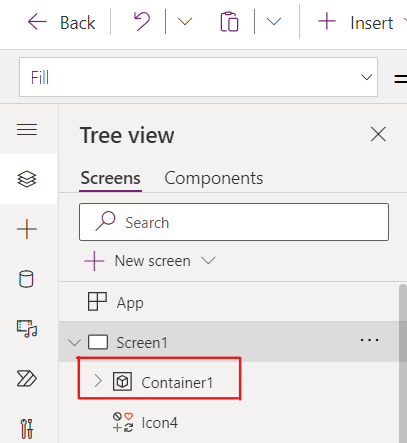Open the Fill property dropdown
Screen dimensions: 407x443
pyautogui.click(x=198, y=77)
